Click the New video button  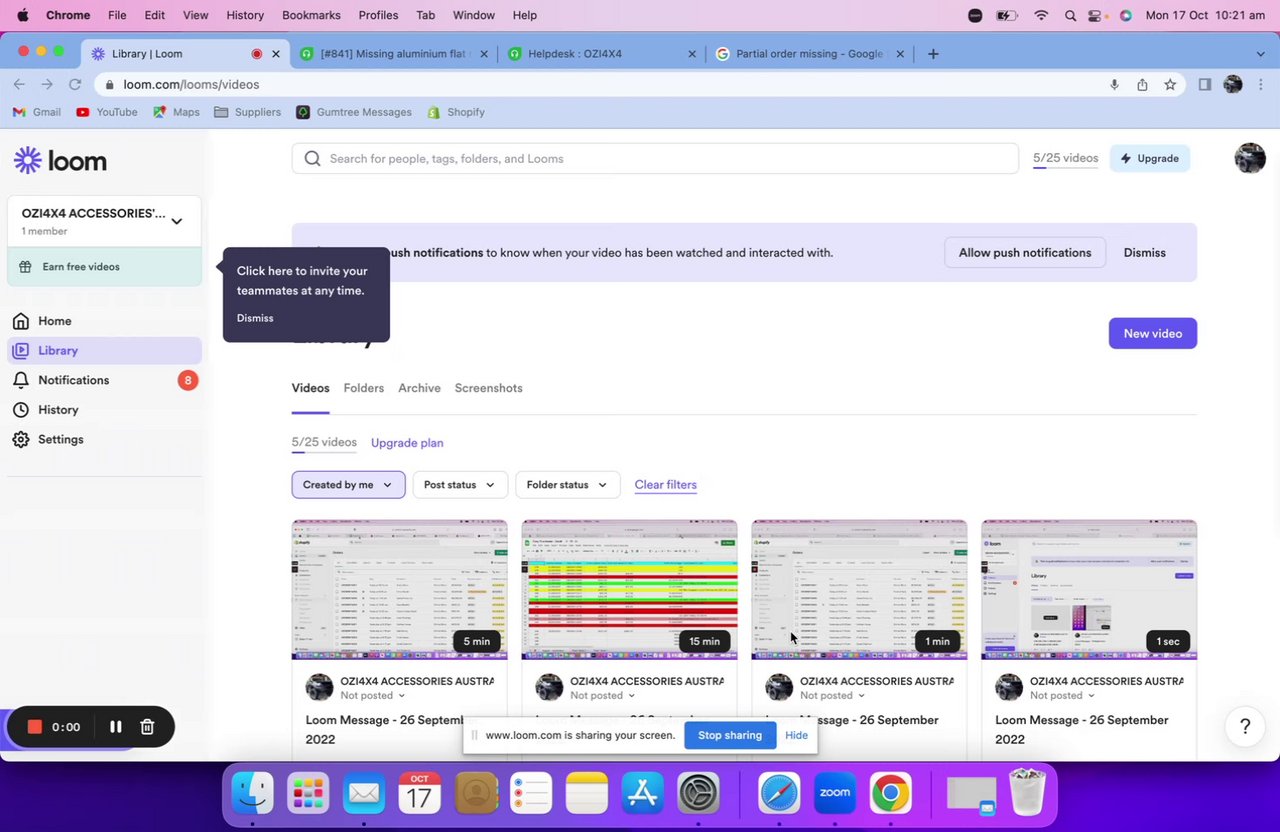point(1152,334)
